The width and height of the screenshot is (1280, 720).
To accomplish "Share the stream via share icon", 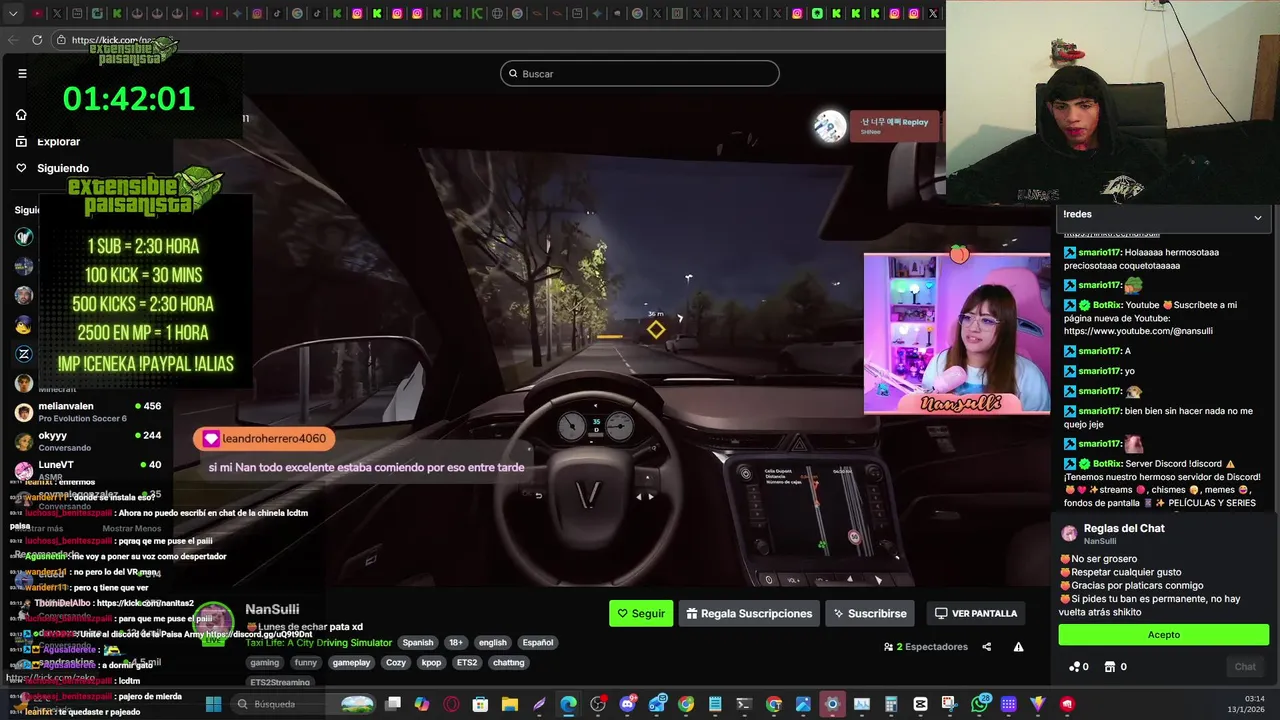I will pyautogui.click(x=986, y=647).
